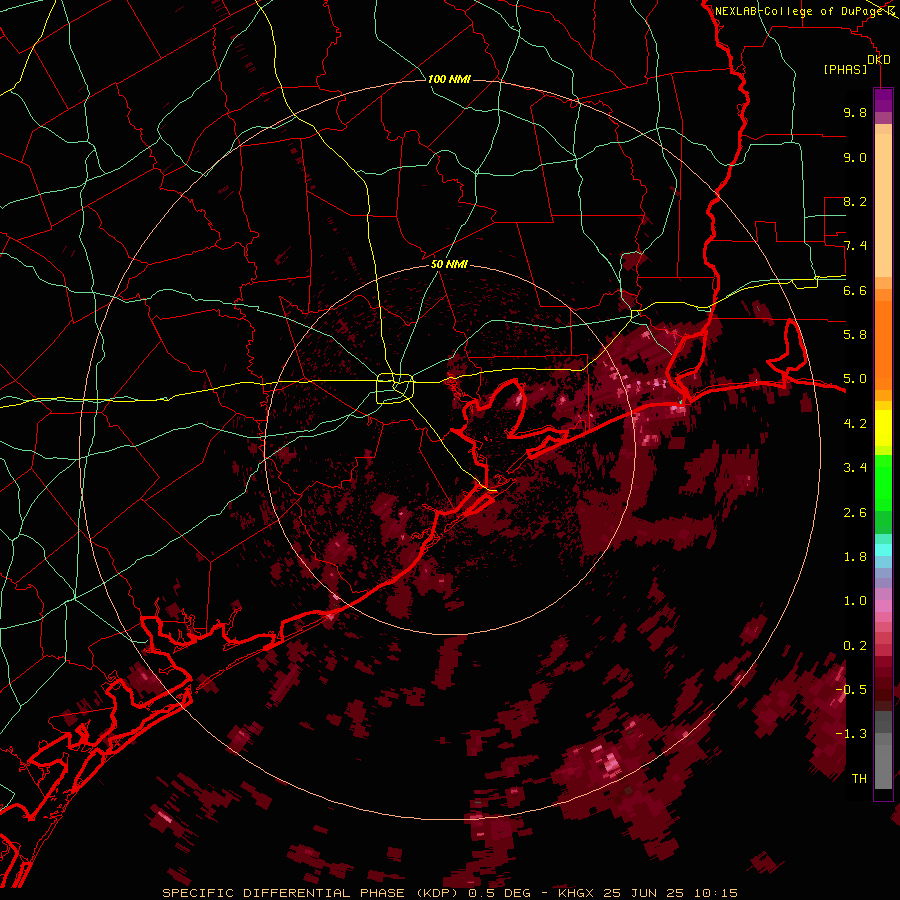Click the 9.8 legend value

coord(855,112)
